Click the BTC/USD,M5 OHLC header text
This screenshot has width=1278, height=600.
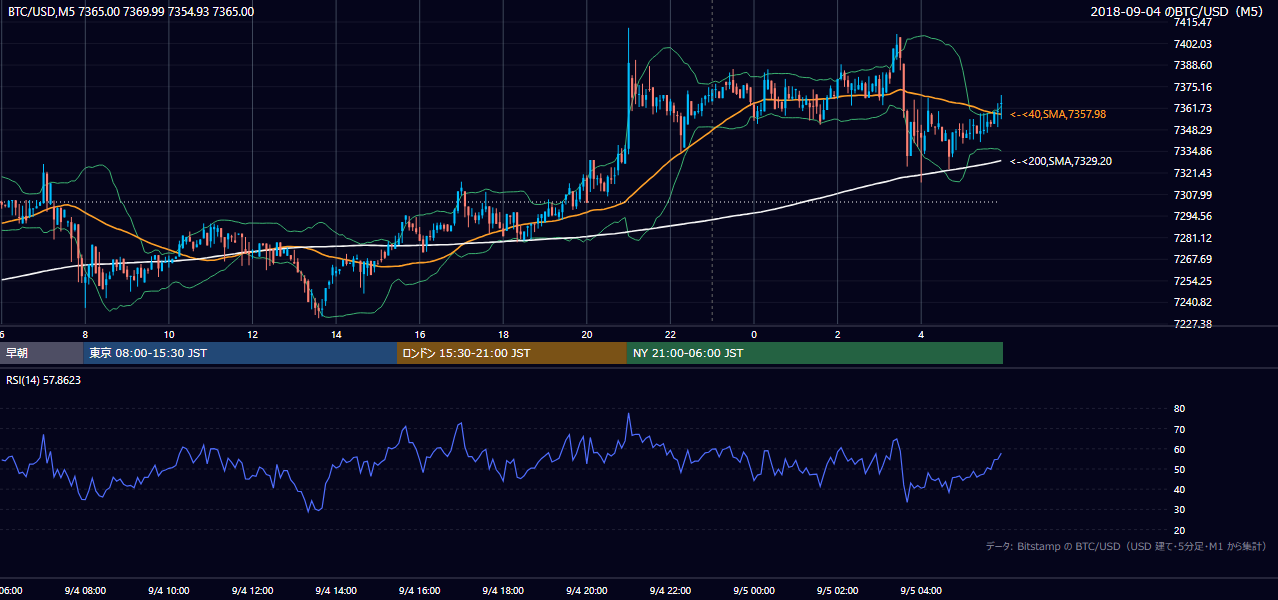click(x=131, y=11)
